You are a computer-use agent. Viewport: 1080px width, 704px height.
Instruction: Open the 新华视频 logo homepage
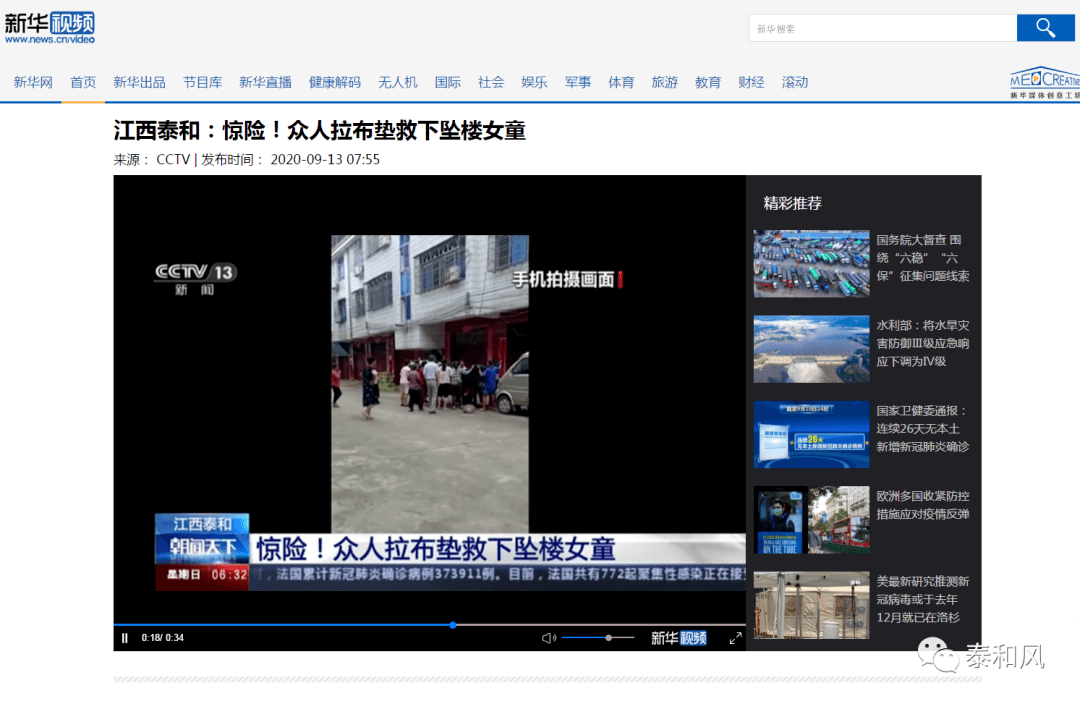click(x=50, y=28)
